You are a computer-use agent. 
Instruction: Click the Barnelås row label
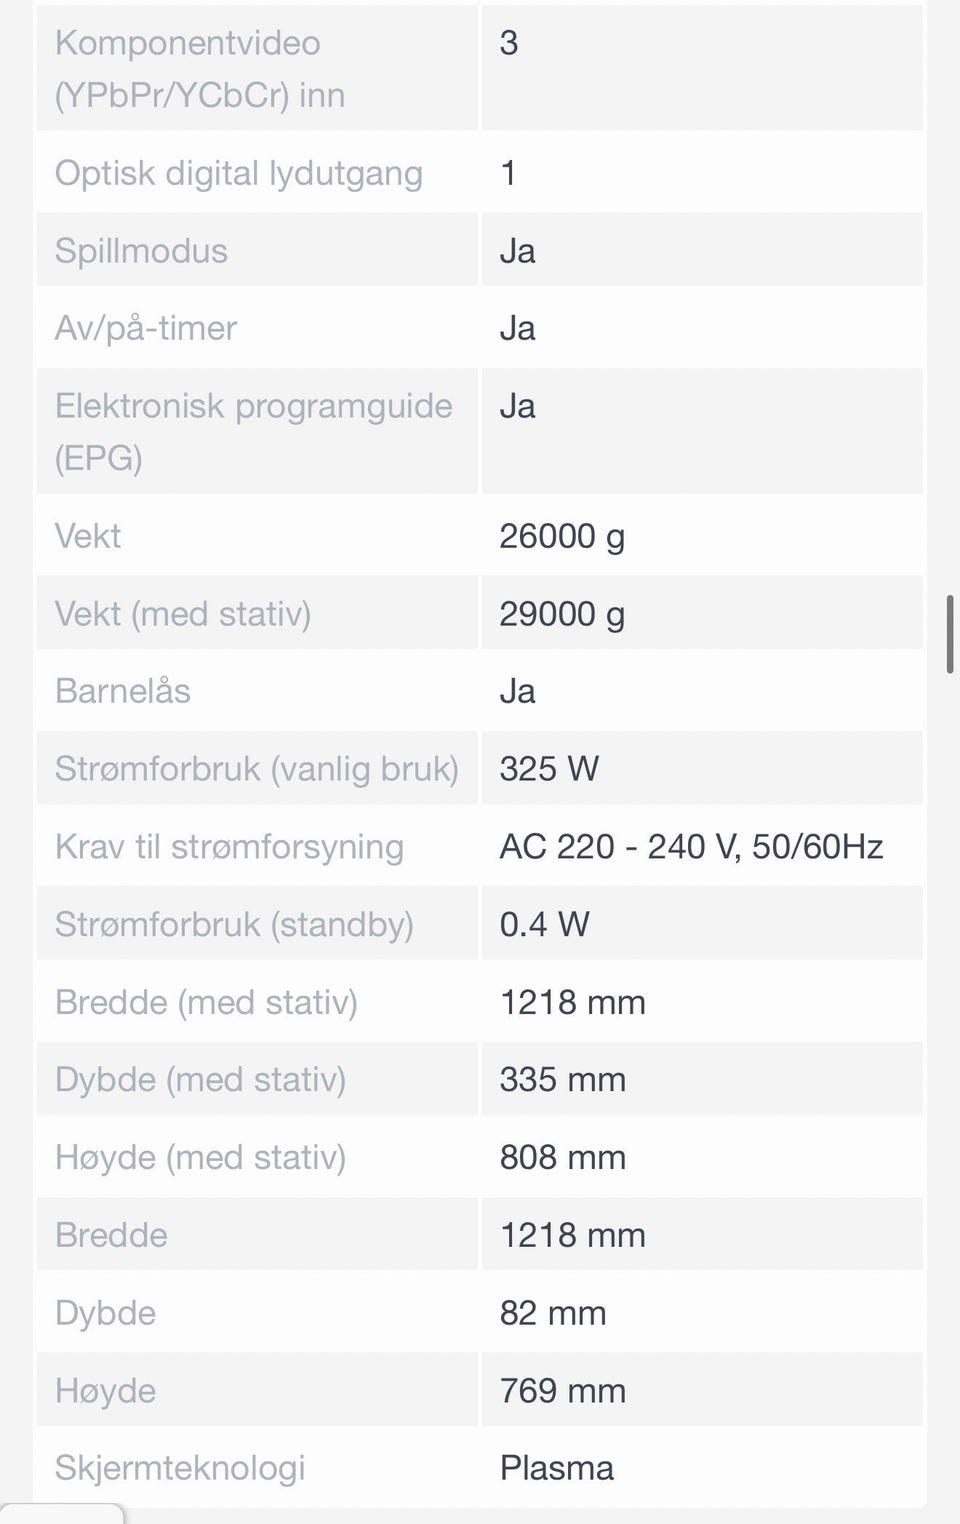click(122, 691)
